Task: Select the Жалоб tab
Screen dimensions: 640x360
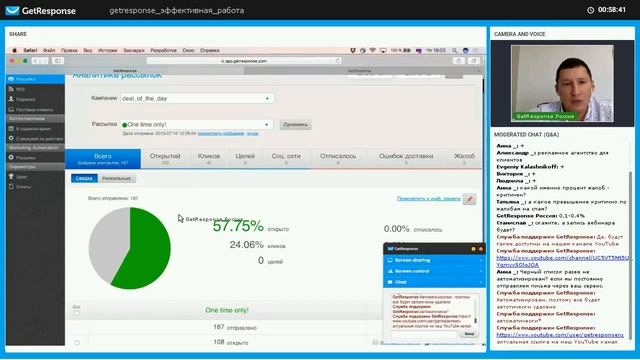Action: click(x=464, y=158)
